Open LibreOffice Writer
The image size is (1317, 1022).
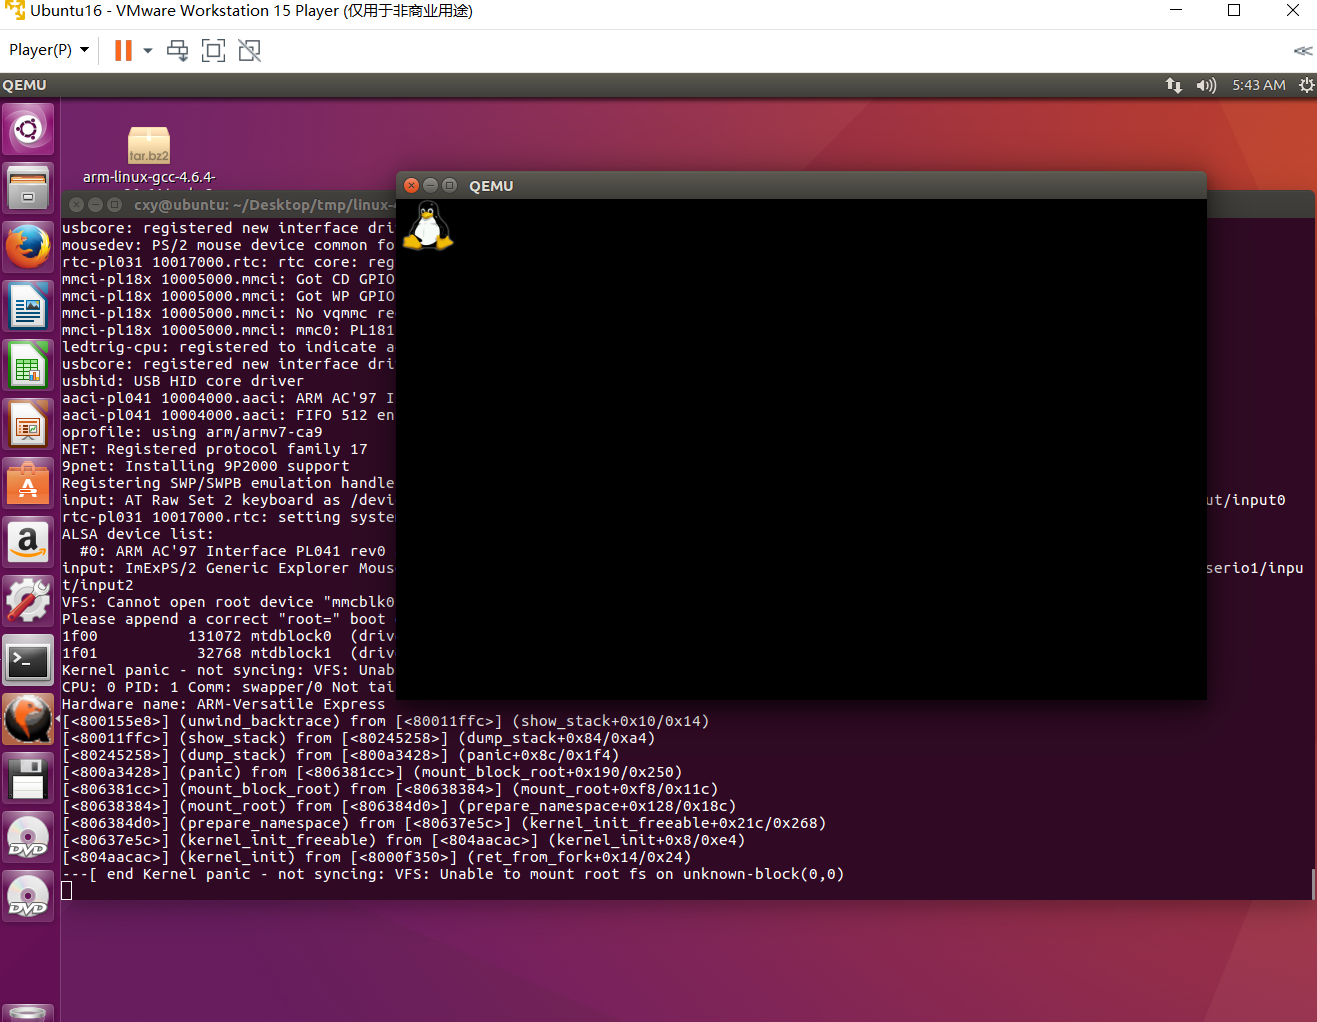pyautogui.click(x=28, y=305)
